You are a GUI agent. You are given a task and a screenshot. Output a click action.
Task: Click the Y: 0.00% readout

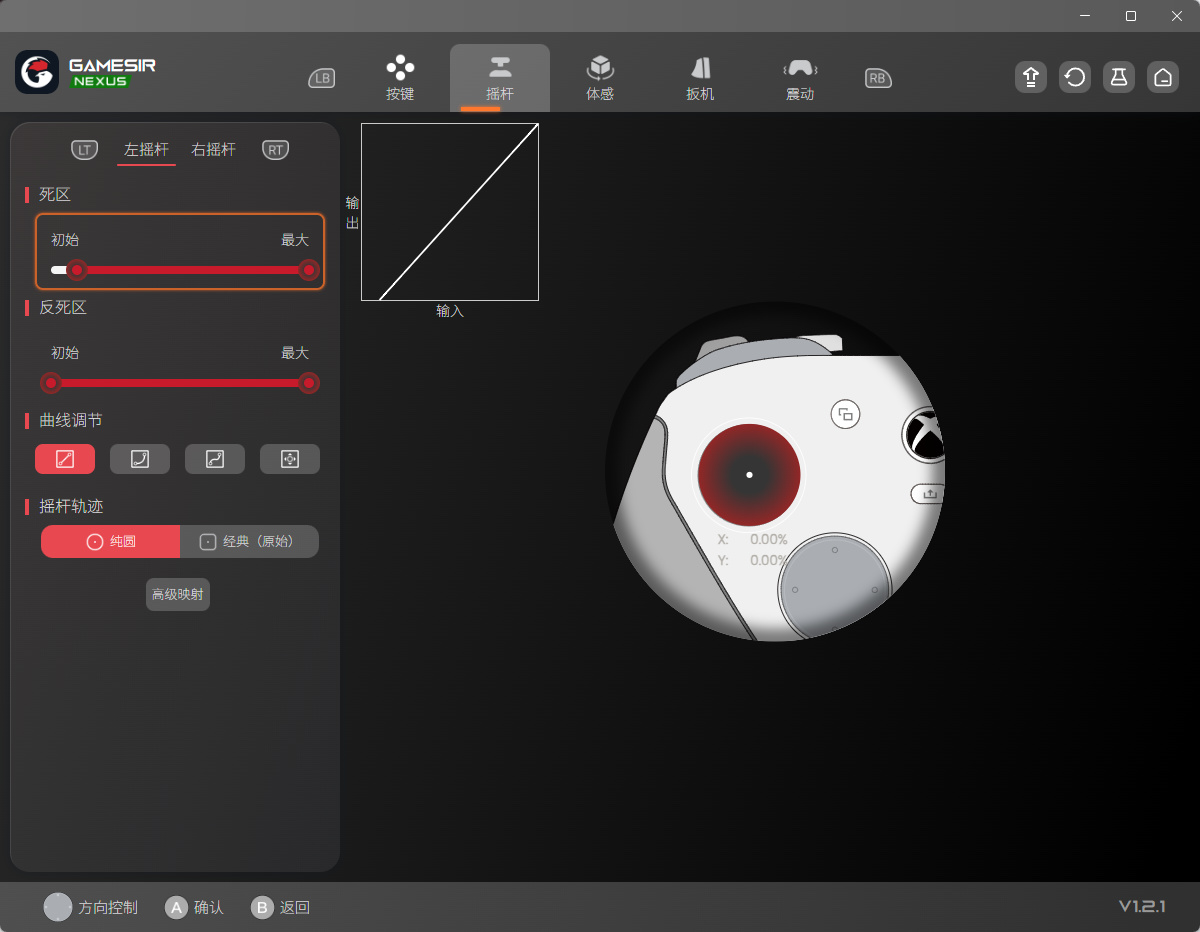coord(753,560)
